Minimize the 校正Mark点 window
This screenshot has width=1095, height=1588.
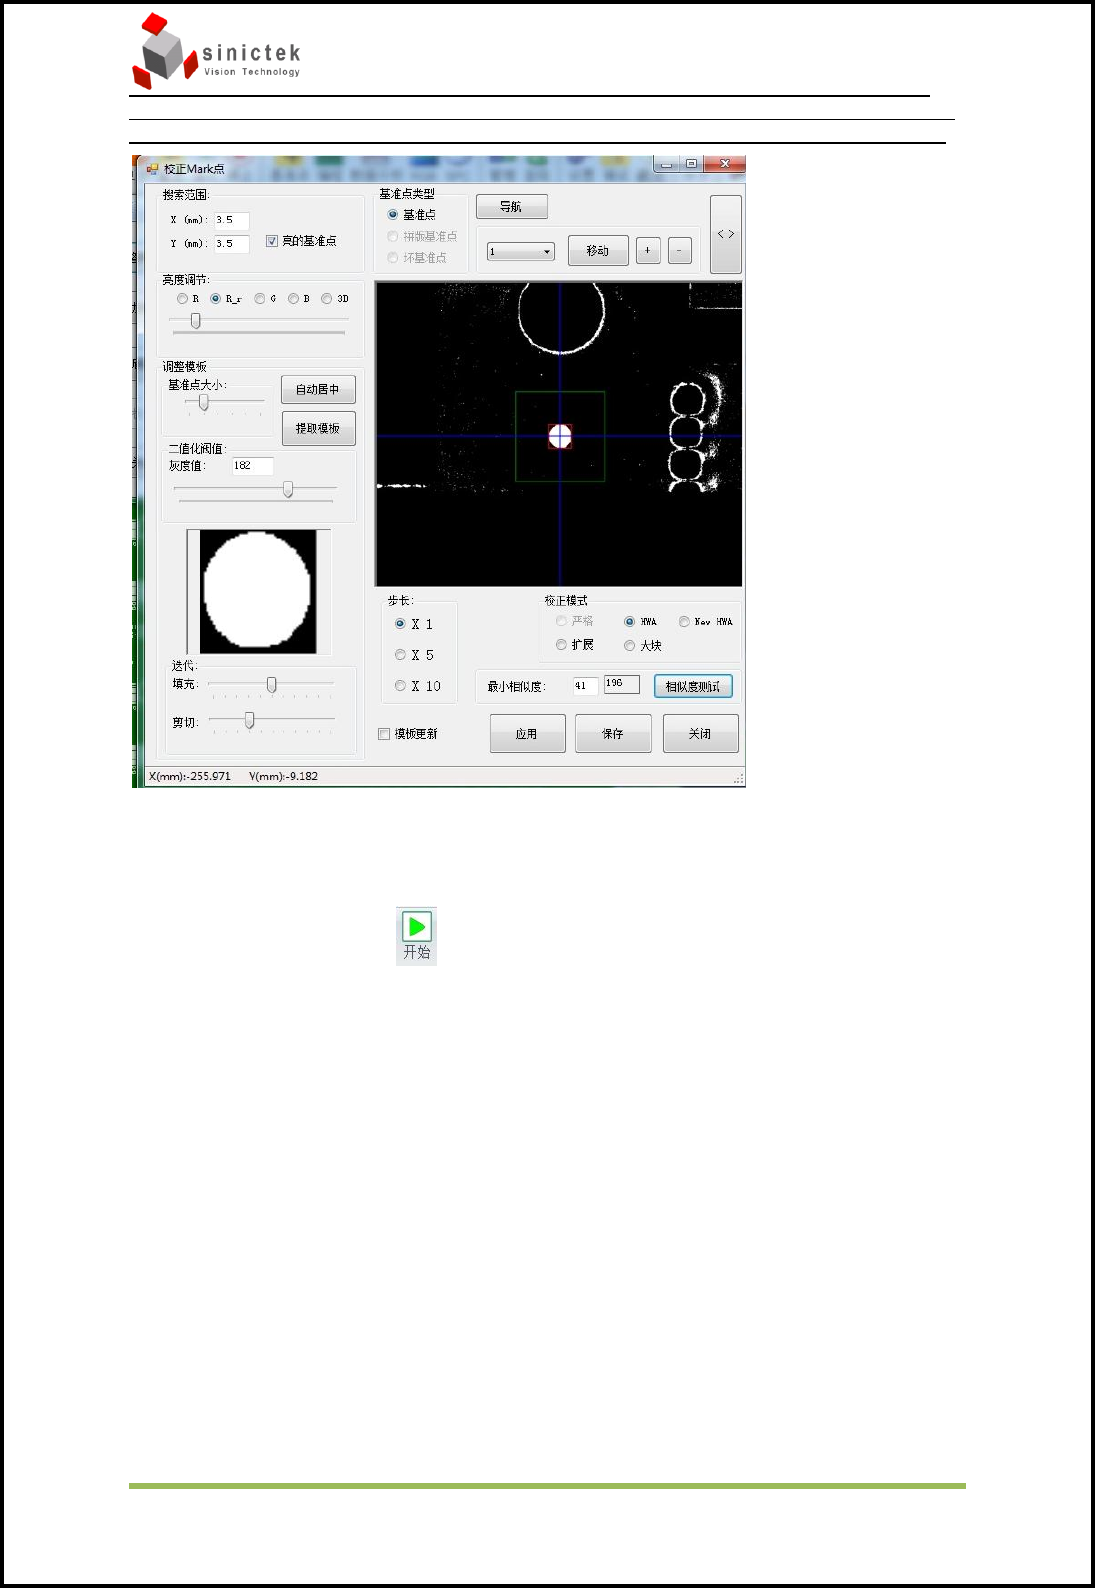coord(667,164)
